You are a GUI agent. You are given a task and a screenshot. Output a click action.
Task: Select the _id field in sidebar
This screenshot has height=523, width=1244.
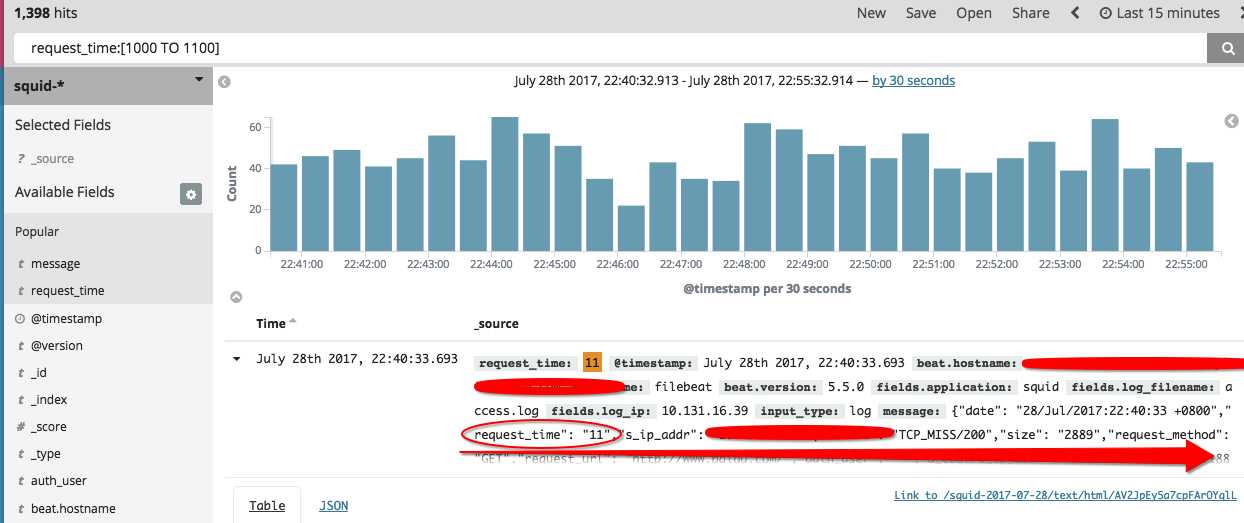(x=39, y=372)
